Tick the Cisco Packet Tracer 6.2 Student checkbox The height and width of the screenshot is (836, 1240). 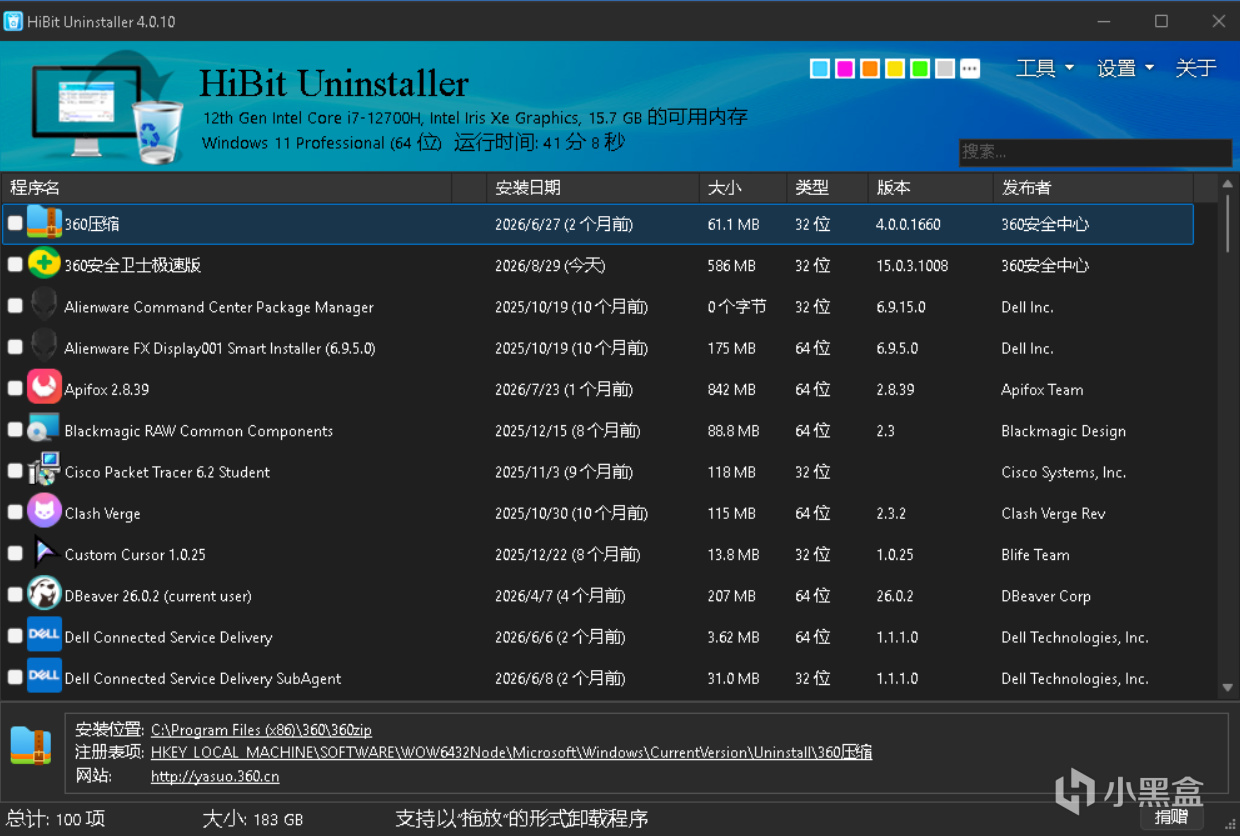click(15, 472)
